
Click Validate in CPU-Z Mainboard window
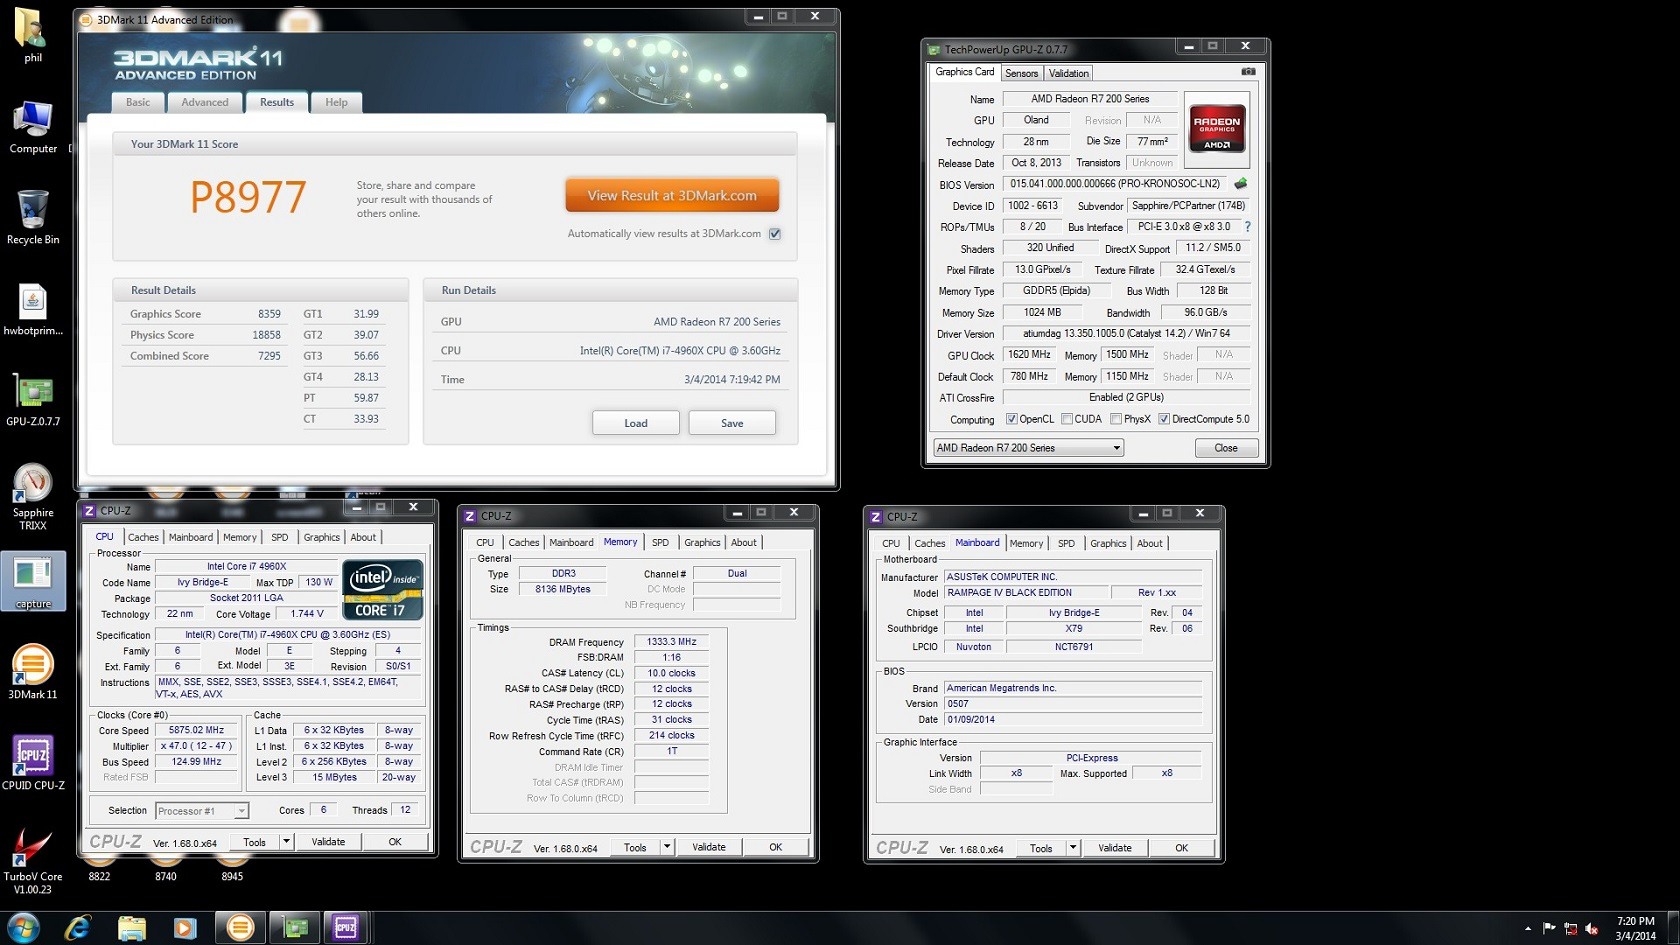point(1115,848)
